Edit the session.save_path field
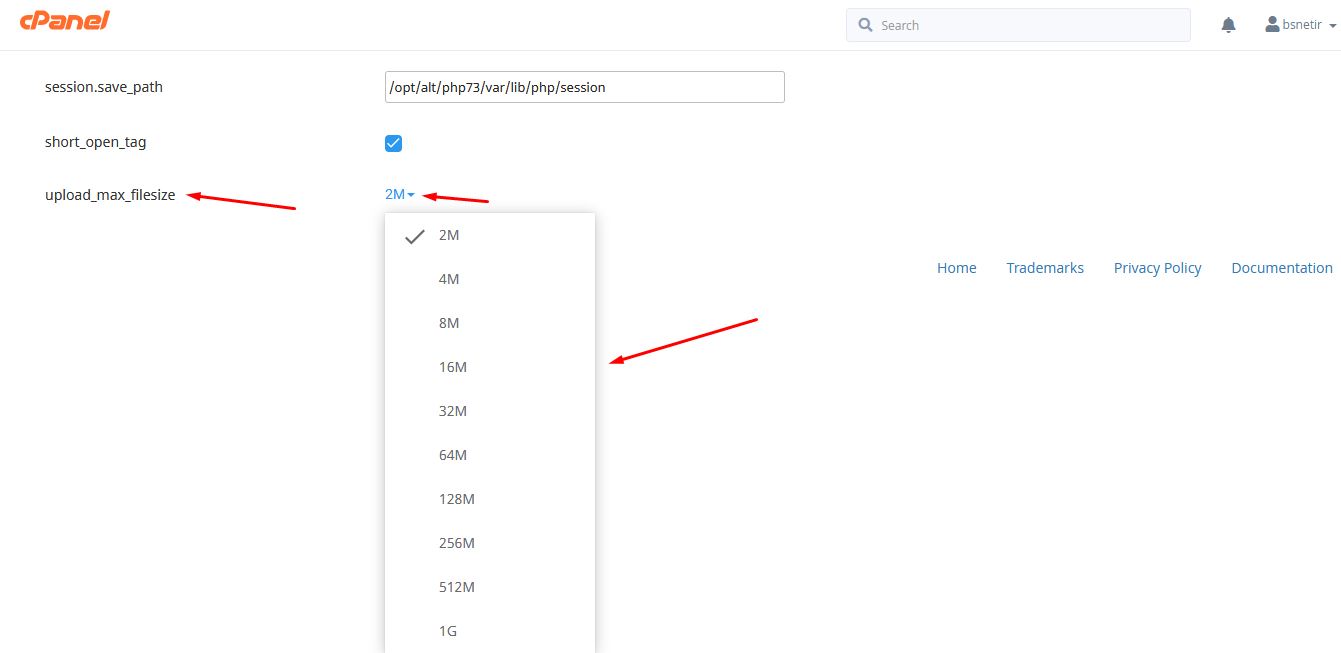This screenshot has width=1341, height=653. (585, 87)
